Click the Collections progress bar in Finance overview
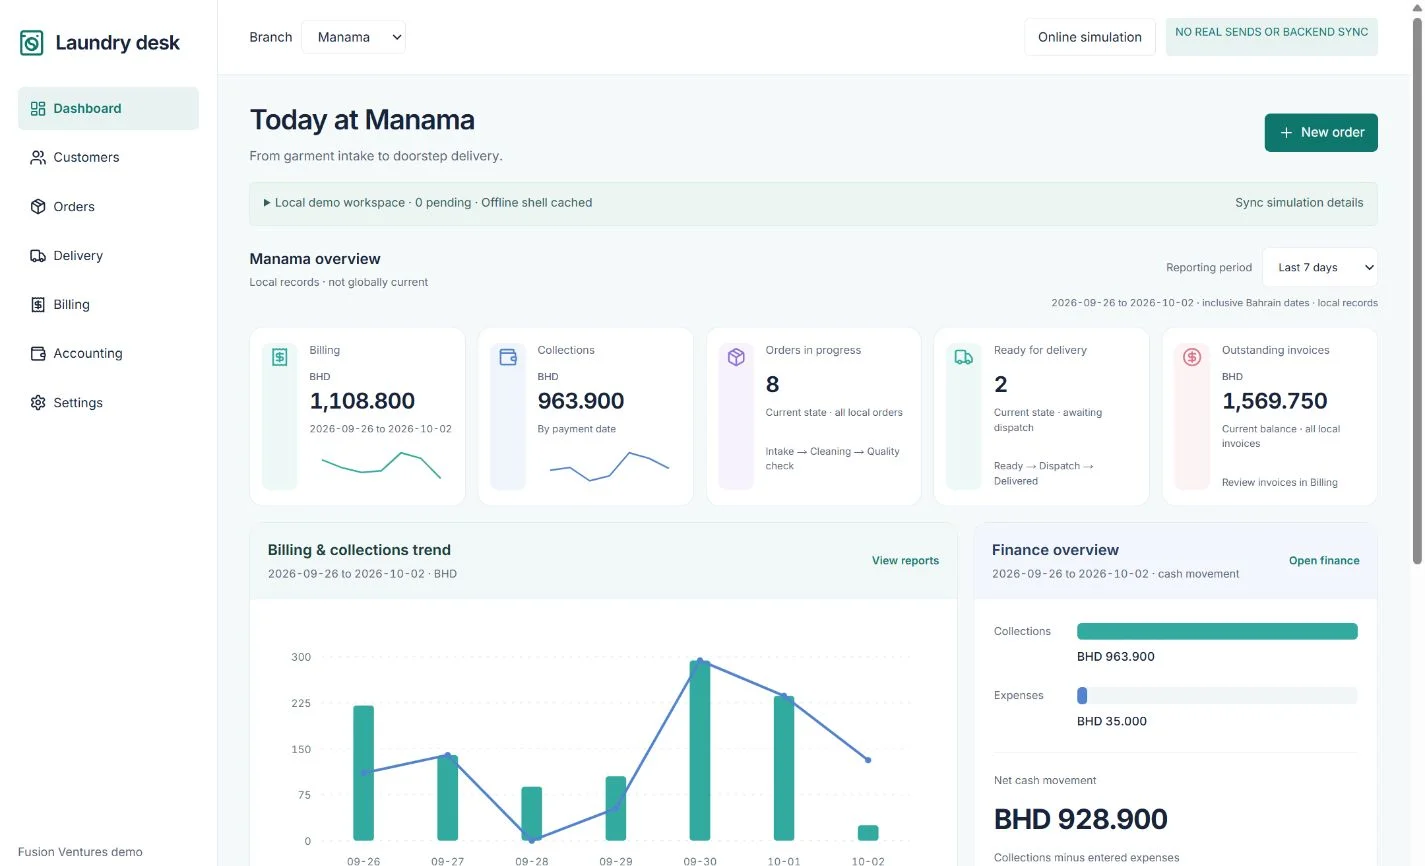The image size is (1425, 866). (1217, 631)
